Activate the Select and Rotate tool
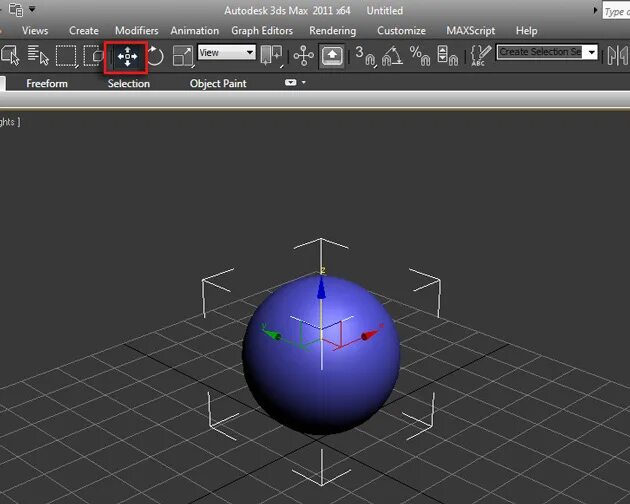630x504 pixels. (x=155, y=56)
